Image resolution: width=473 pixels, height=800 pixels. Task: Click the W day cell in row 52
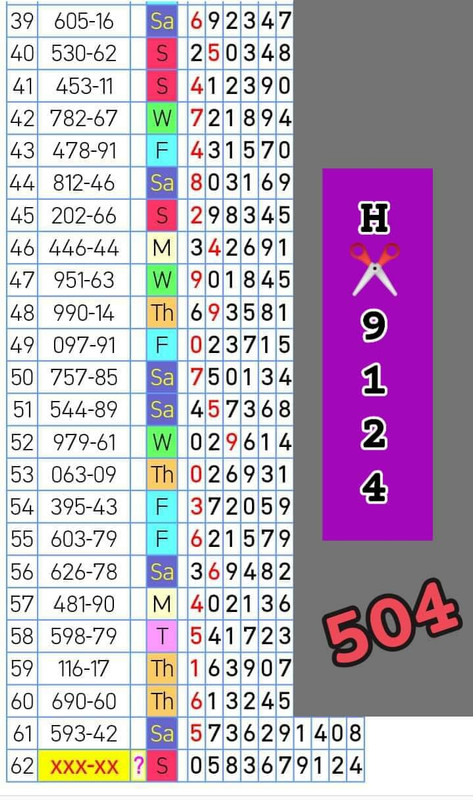coord(162,442)
